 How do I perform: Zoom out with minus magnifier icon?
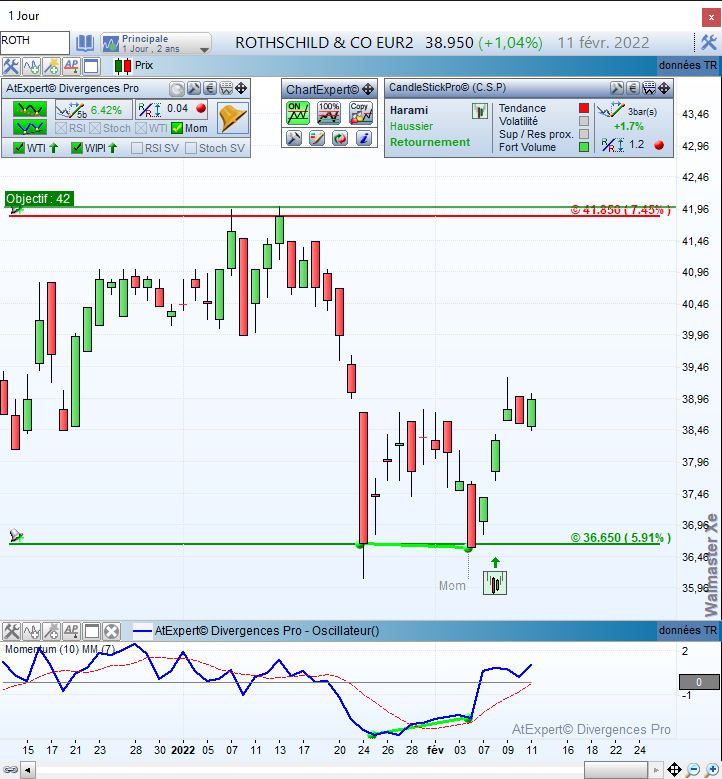[x=693, y=770]
